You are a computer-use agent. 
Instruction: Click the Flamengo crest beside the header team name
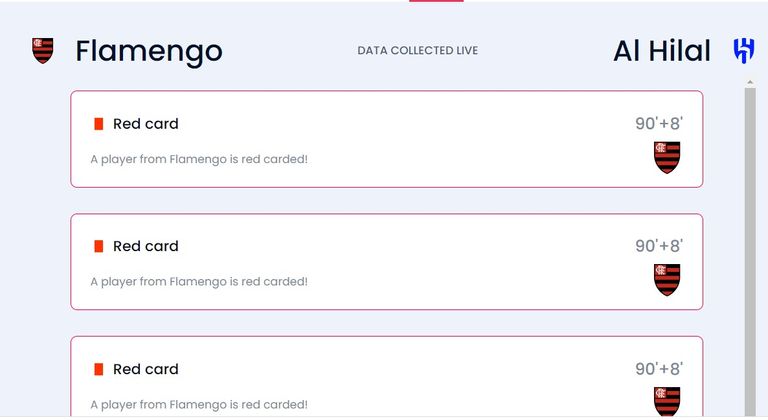[43, 51]
